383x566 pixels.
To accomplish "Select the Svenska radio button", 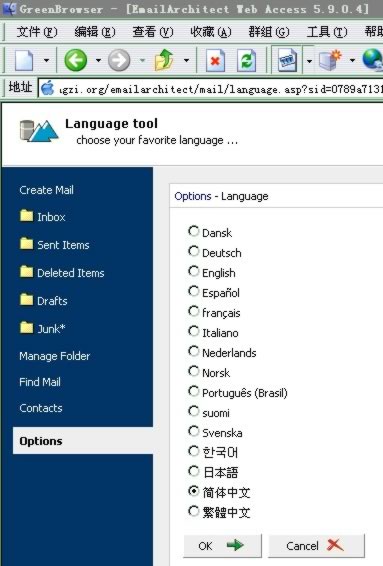I will point(193,431).
